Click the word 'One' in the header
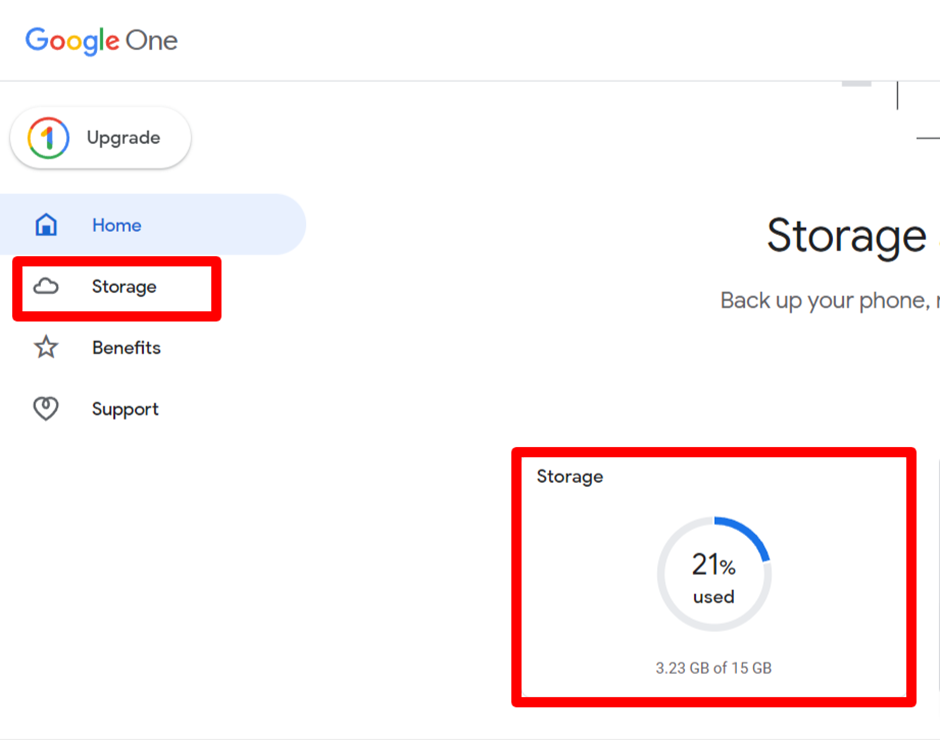The height and width of the screenshot is (740, 940). [x=151, y=40]
